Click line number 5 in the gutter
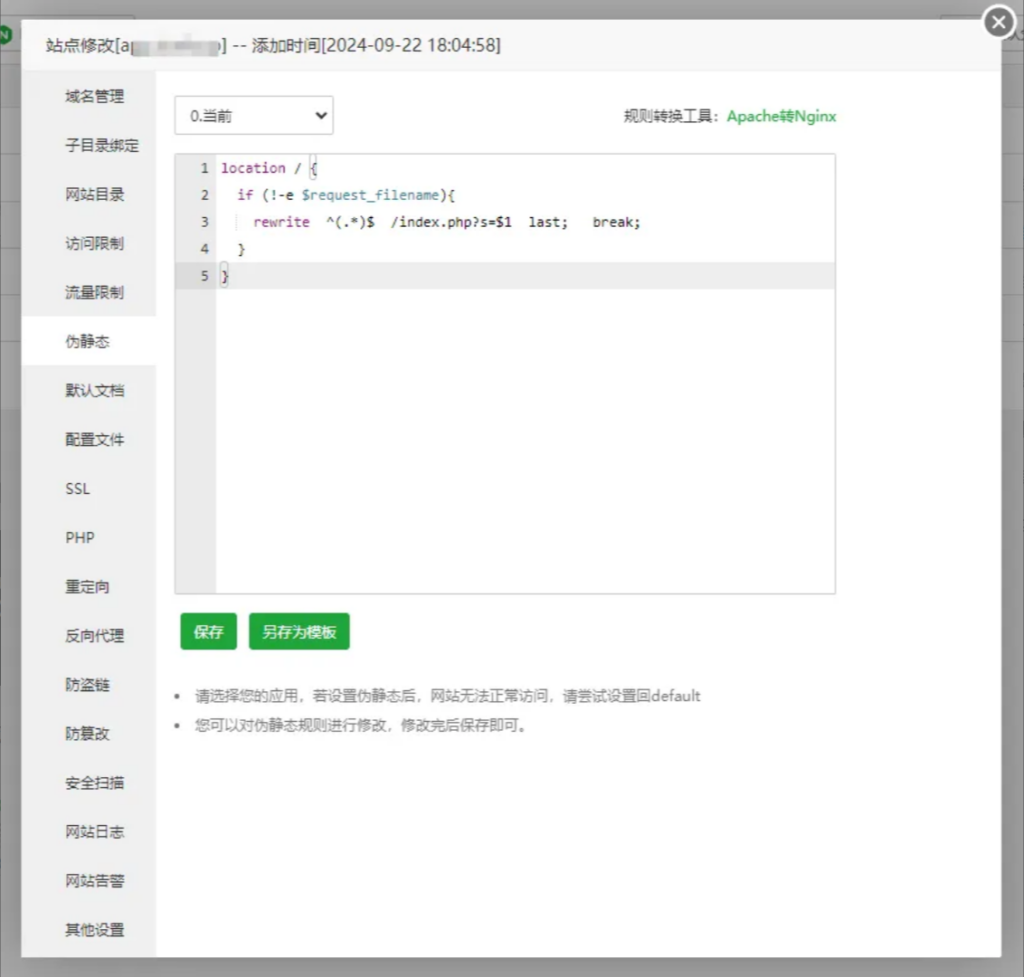 [204, 276]
